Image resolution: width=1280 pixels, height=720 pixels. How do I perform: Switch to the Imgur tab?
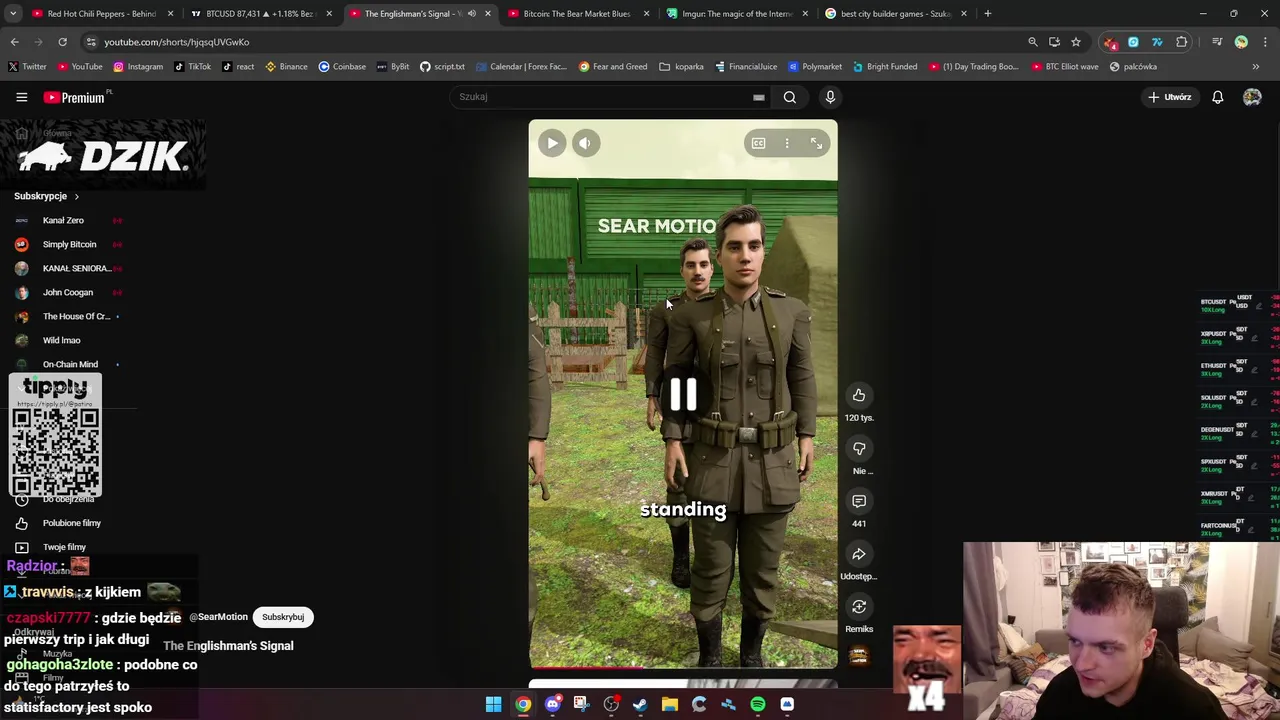point(736,14)
